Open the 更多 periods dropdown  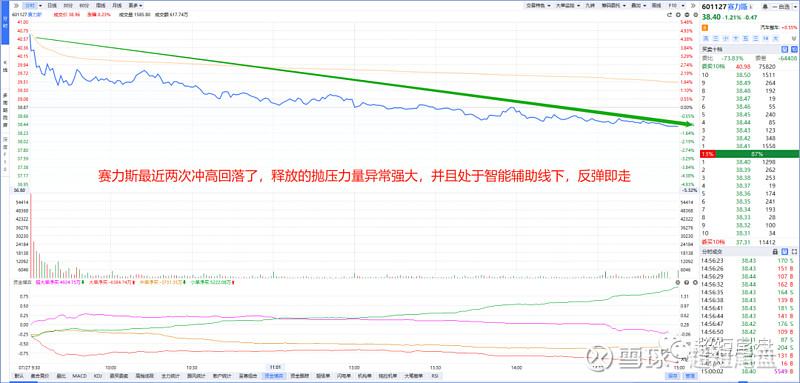pos(135,6)
